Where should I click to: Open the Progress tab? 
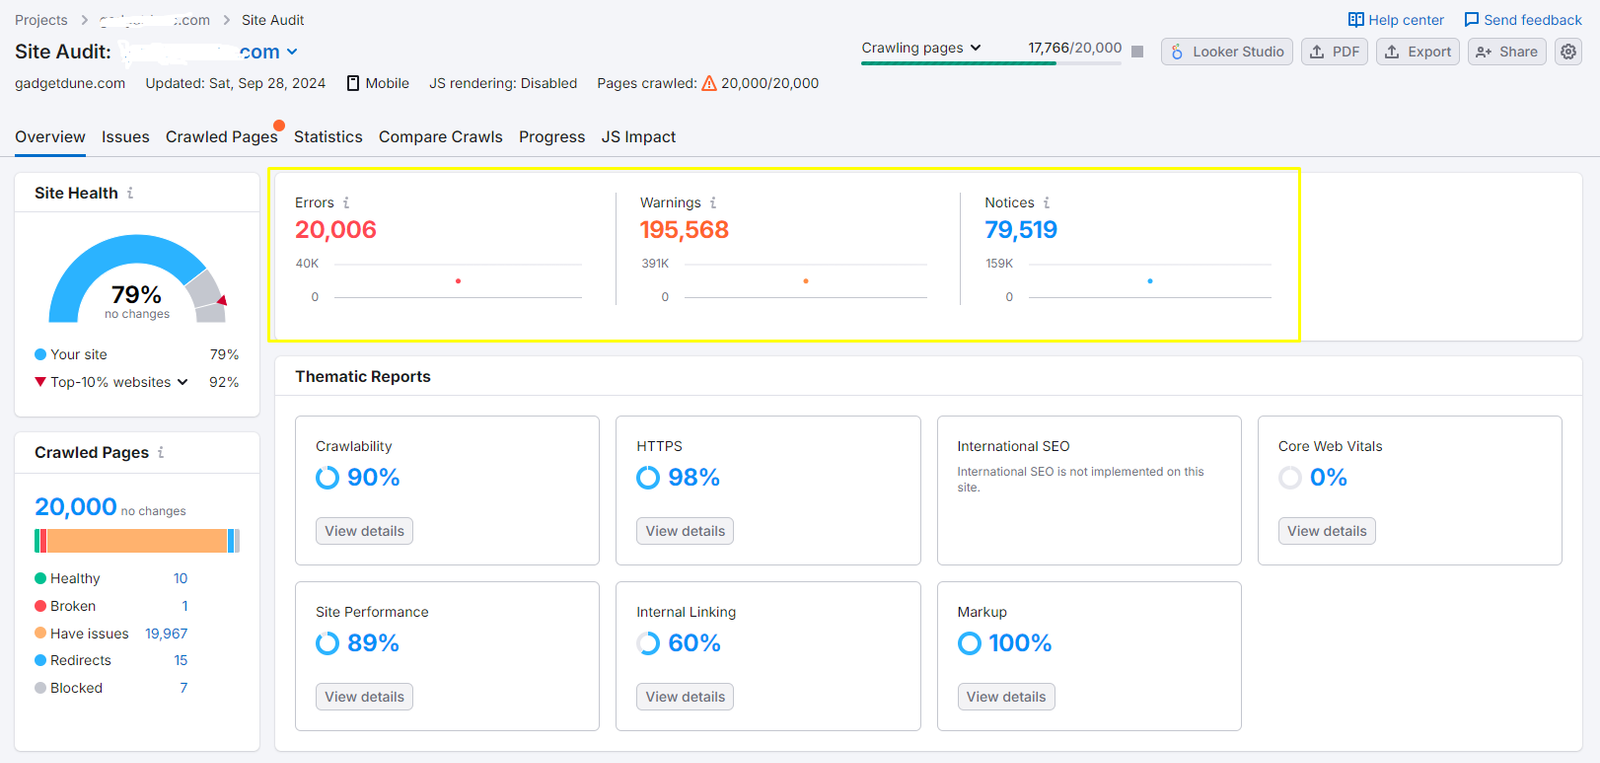tap(552, 137)
